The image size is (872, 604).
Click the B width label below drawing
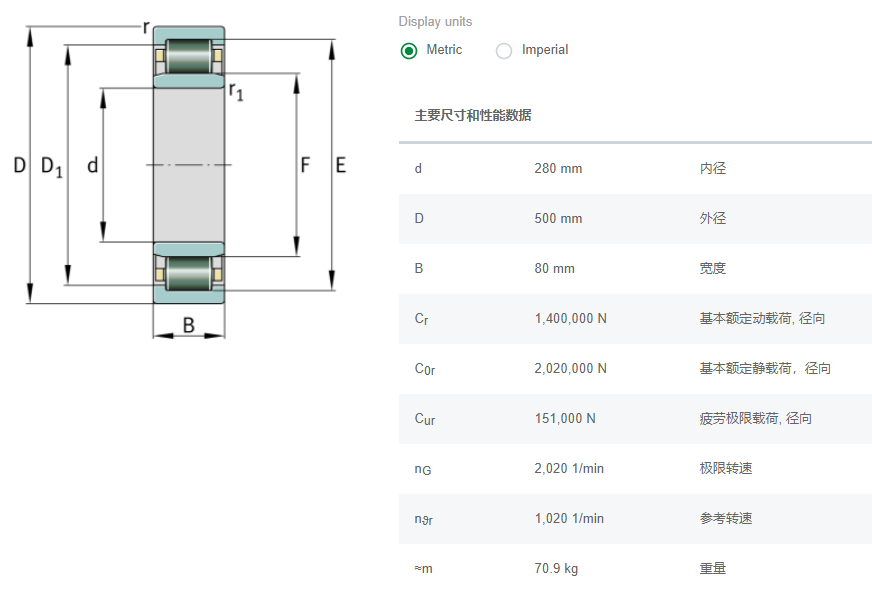click(189, 324)
